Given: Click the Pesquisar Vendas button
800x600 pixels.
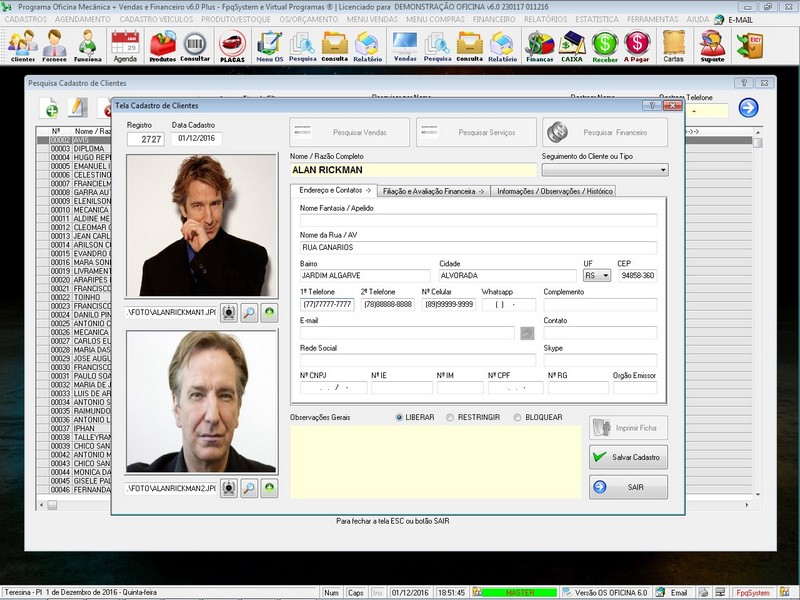Looking at the screenshot, I should coord(349,132).
